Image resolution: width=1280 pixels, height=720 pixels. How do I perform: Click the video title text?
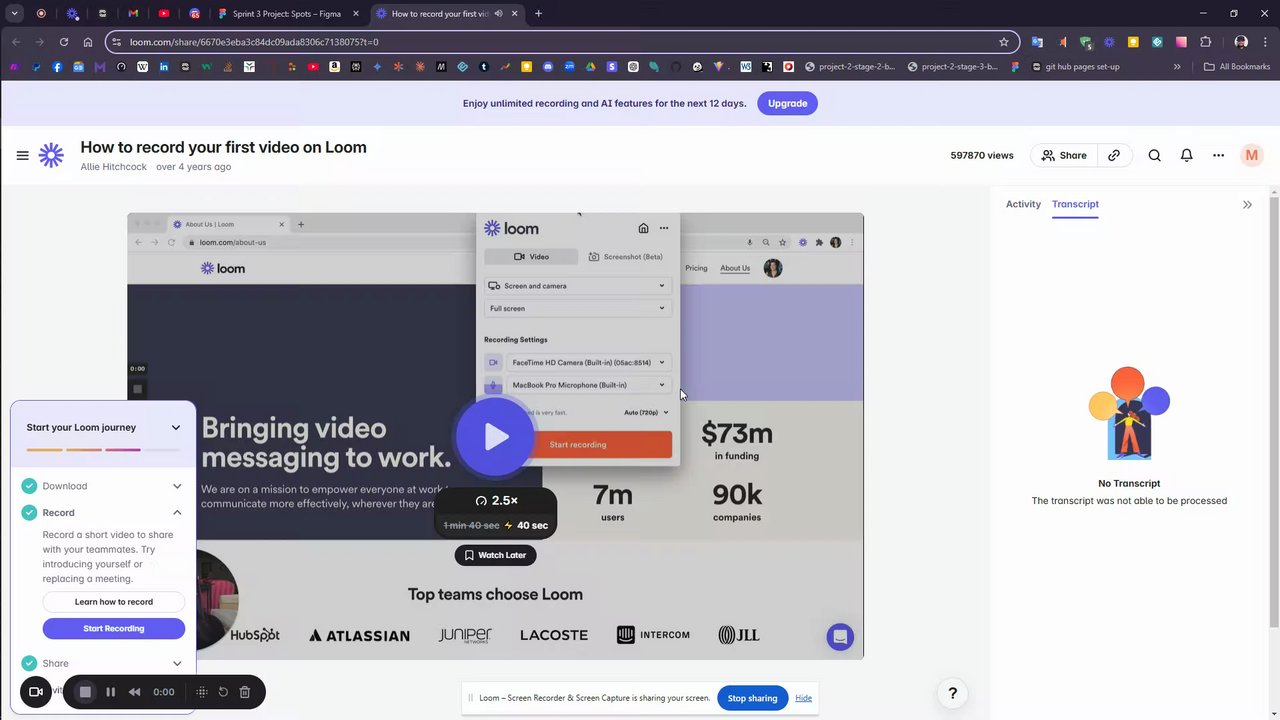[x=223, y=147]
